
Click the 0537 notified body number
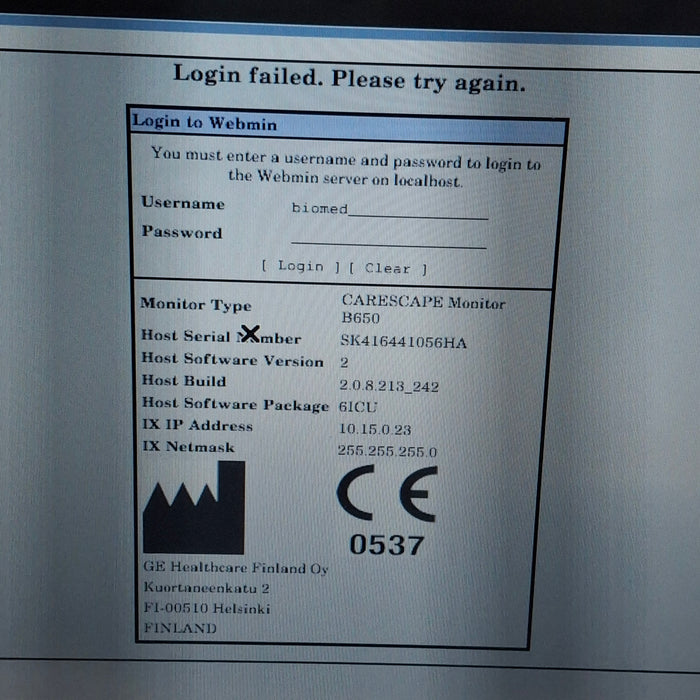click(x=386, y=545)
